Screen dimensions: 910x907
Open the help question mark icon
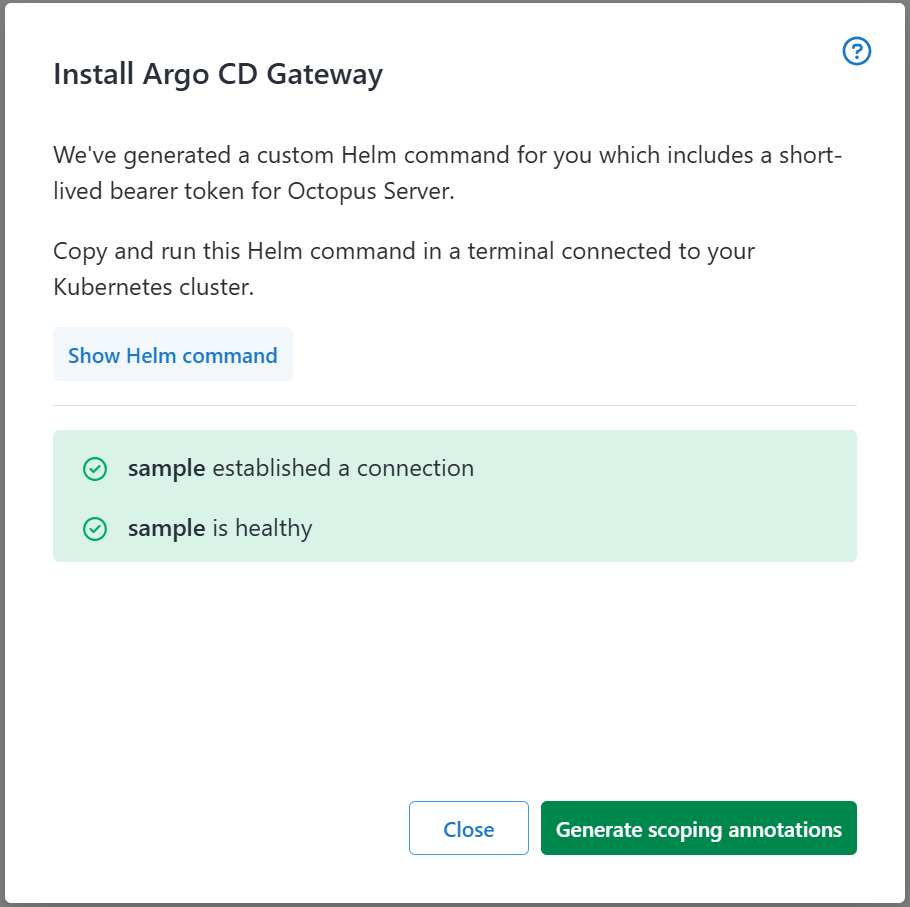[x=857, y=51]
